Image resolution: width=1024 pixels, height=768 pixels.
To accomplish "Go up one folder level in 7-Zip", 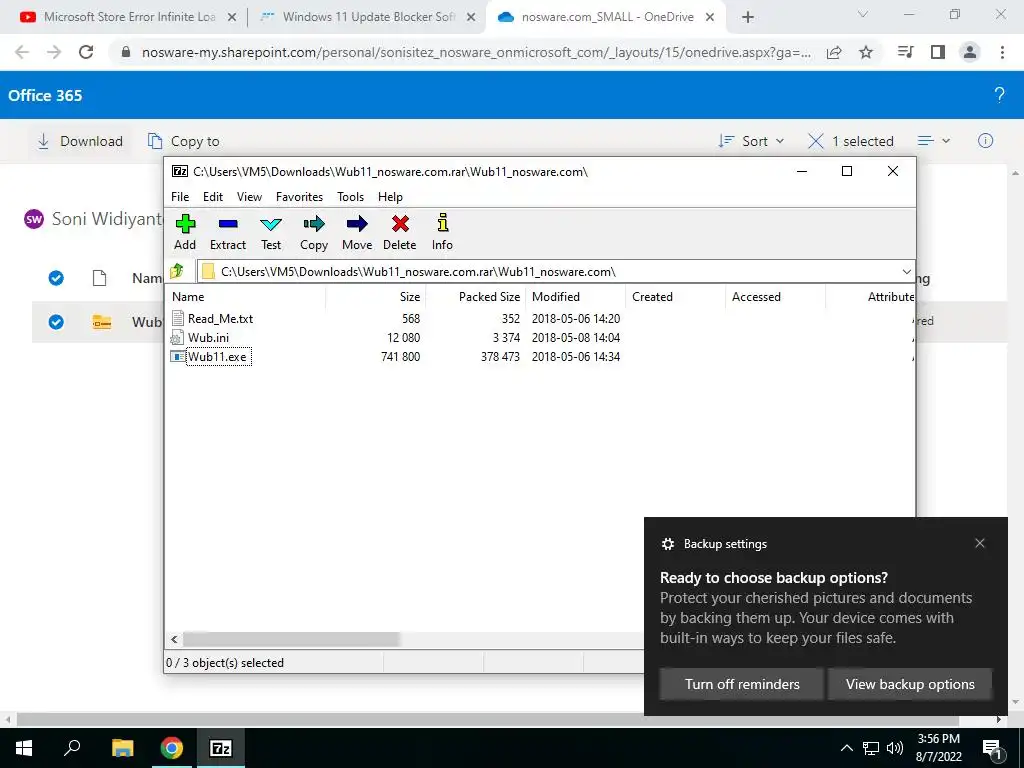I will coord(177,270).
